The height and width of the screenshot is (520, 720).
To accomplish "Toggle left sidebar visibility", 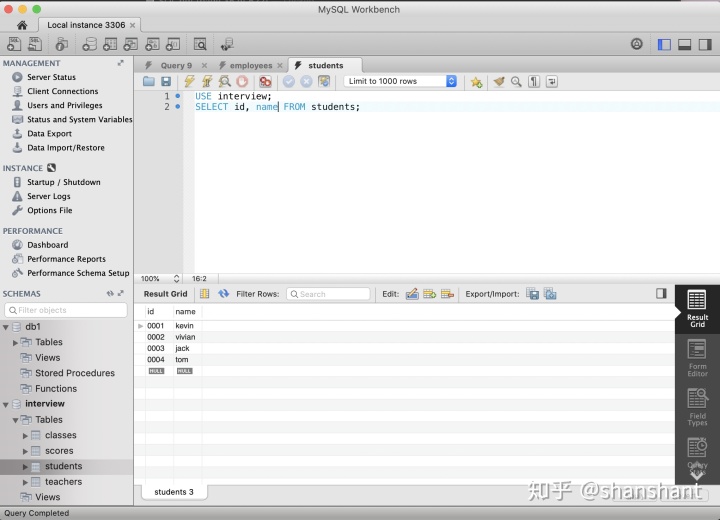I will coord(664,45).
